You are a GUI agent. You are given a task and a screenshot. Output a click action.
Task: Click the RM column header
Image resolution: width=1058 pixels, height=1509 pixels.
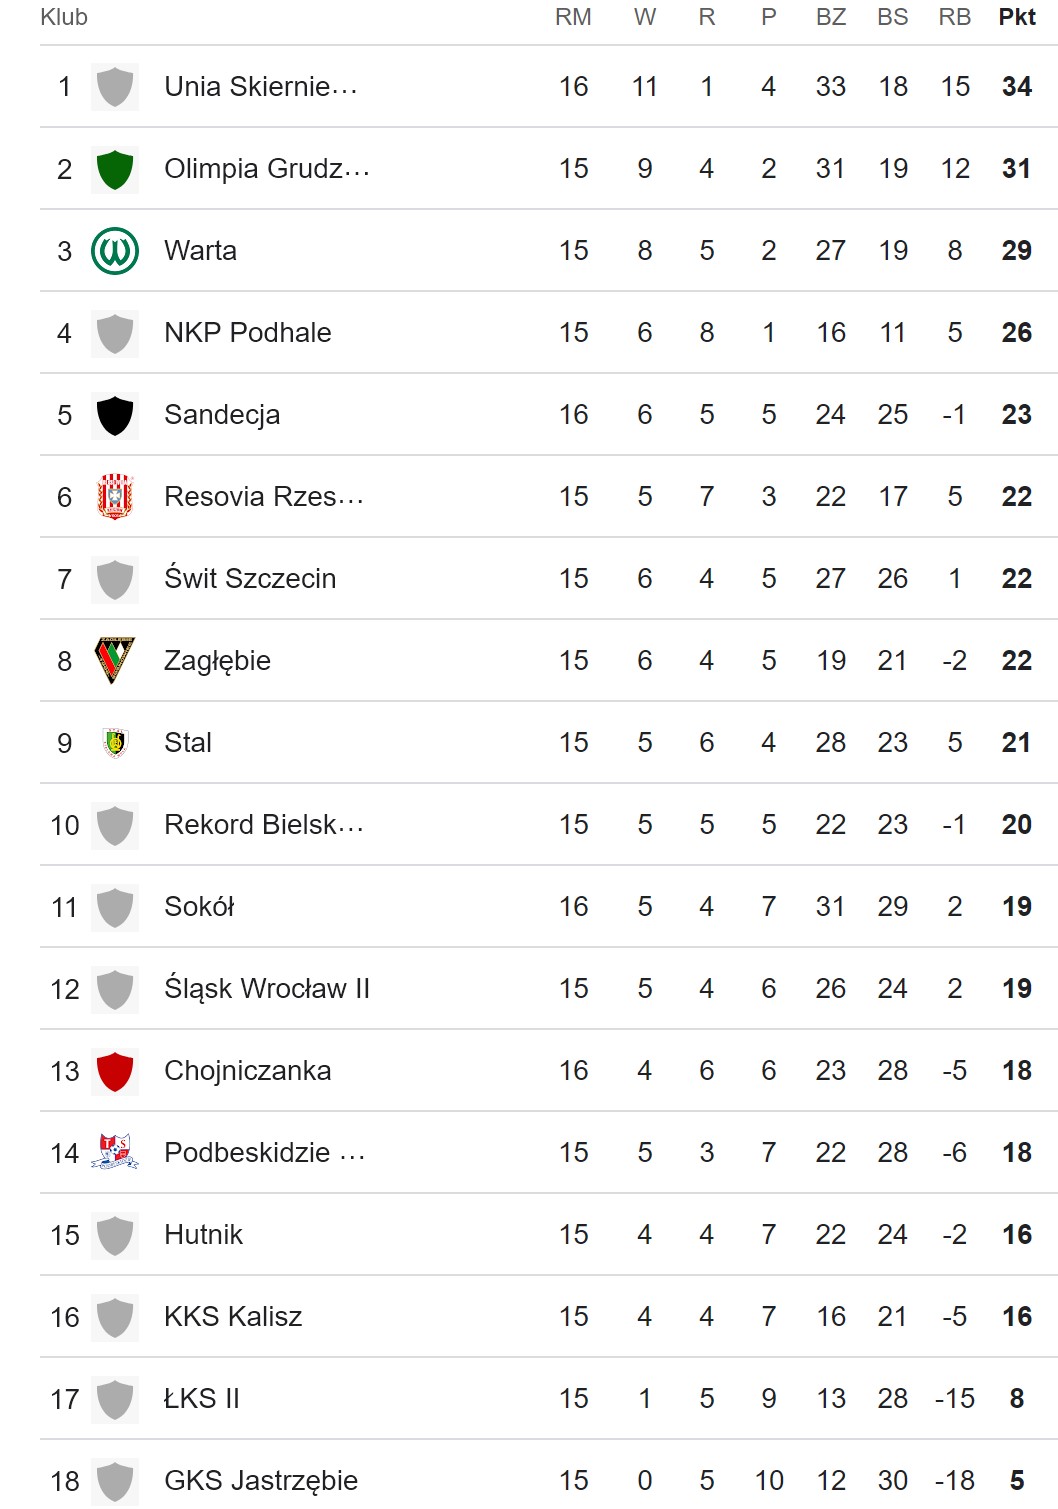(573, 17)
